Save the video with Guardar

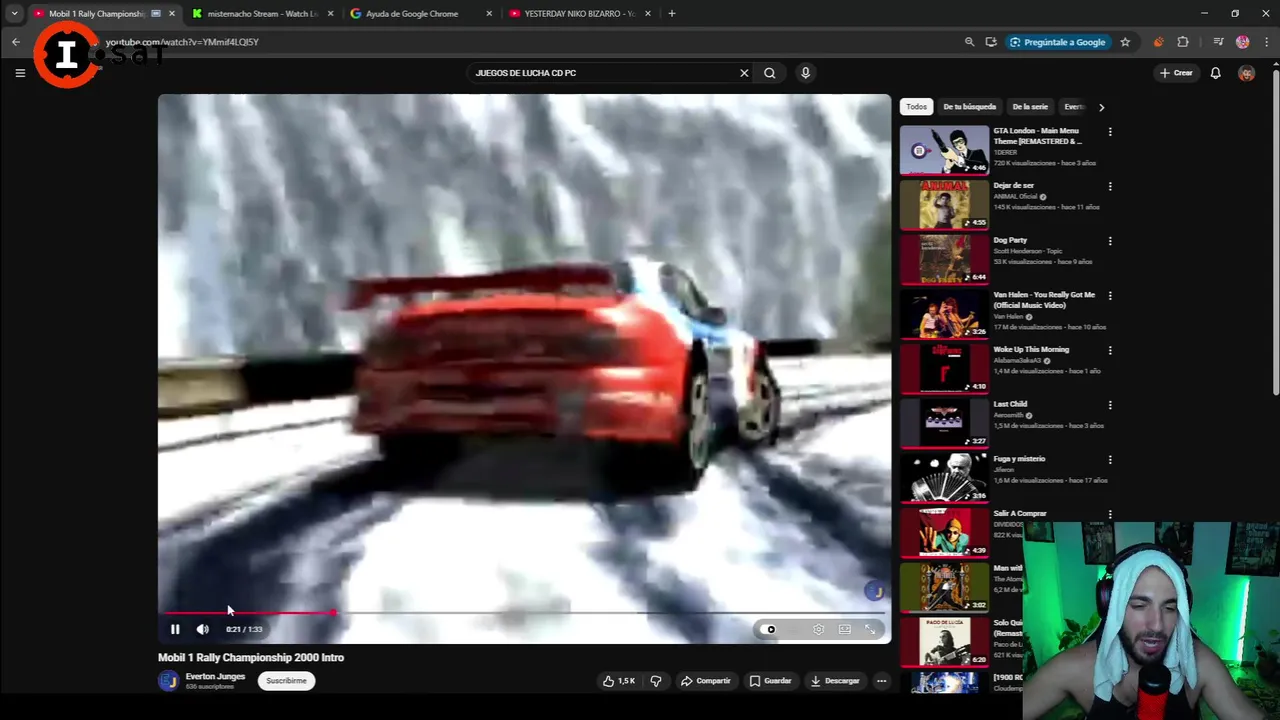[x=771, y=681]
